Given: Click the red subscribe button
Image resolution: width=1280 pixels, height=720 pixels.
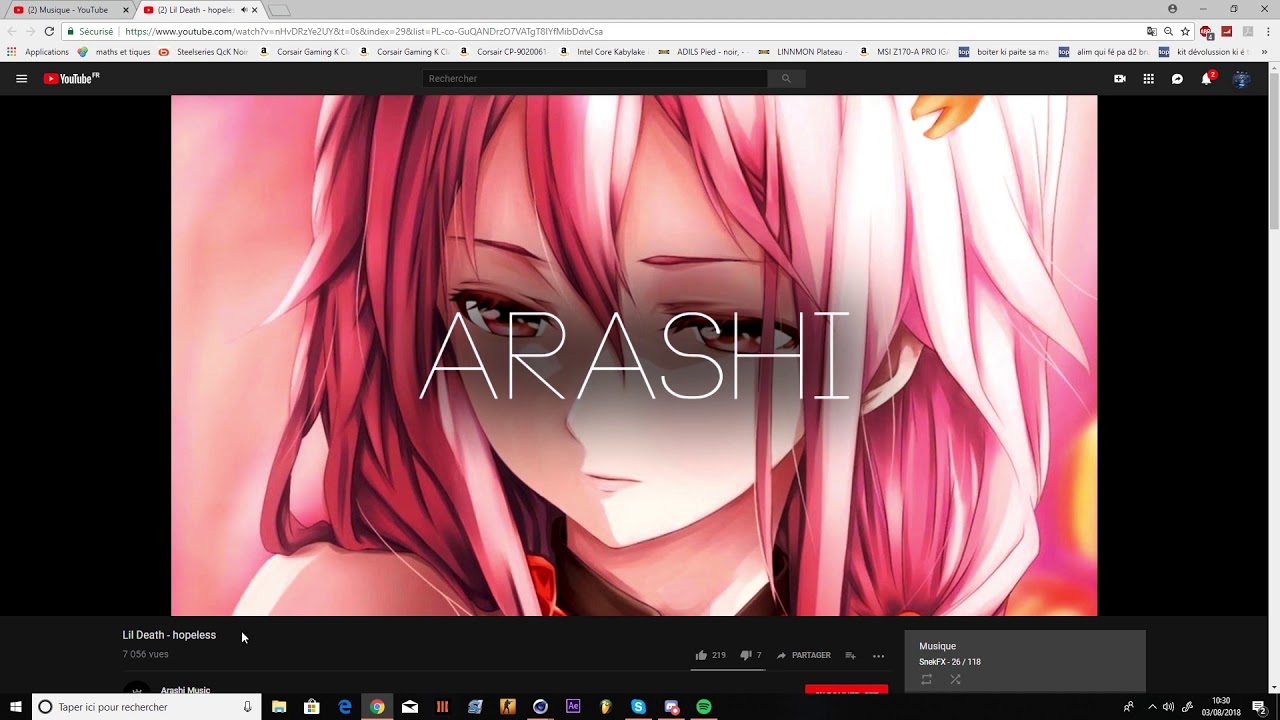Looking at the screenshot, I should point(846,690).
